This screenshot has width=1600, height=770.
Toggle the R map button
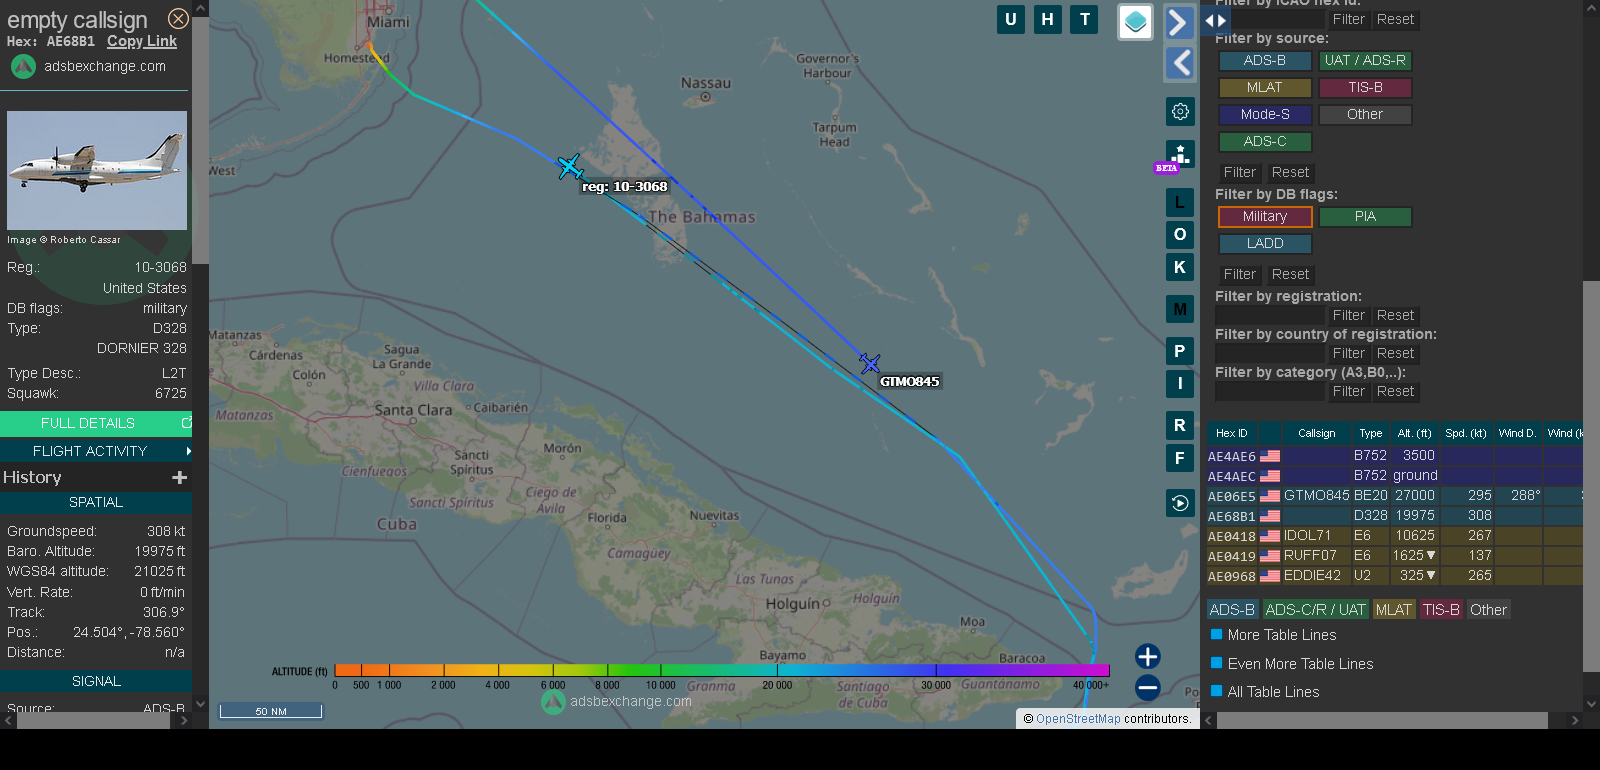coord(1180,425)
